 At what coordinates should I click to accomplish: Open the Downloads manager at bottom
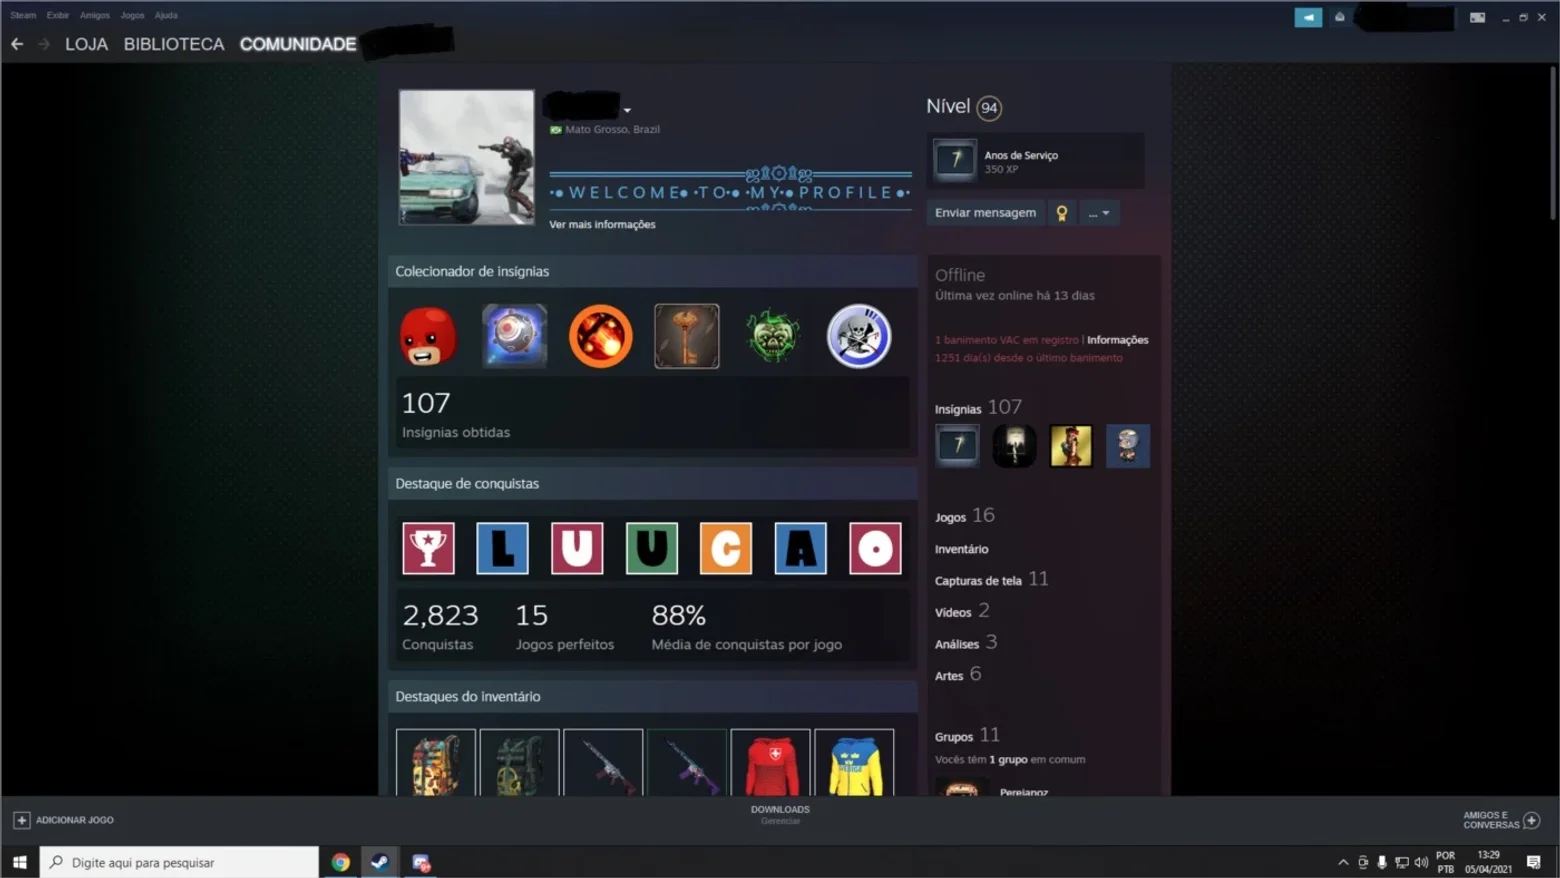click(780, 815)
